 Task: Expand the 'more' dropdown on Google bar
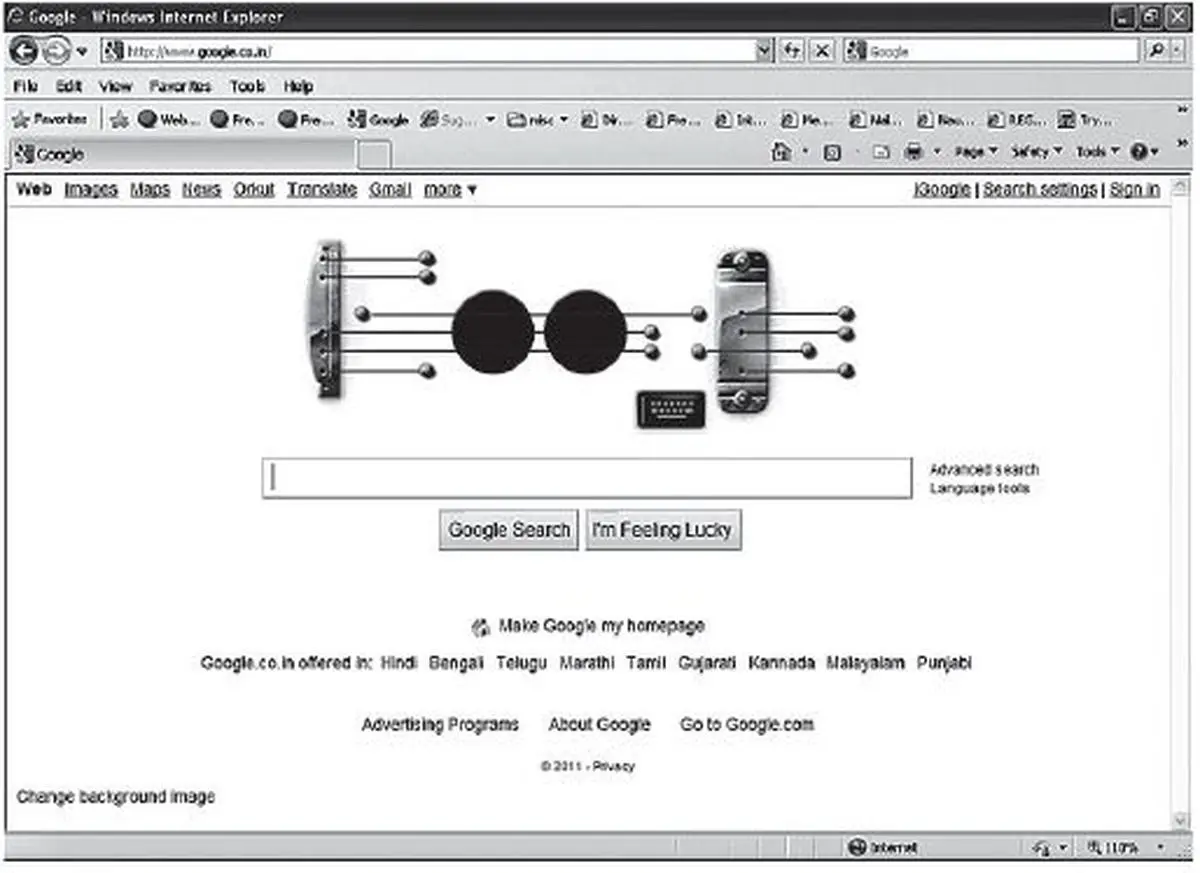click(450, 189)
